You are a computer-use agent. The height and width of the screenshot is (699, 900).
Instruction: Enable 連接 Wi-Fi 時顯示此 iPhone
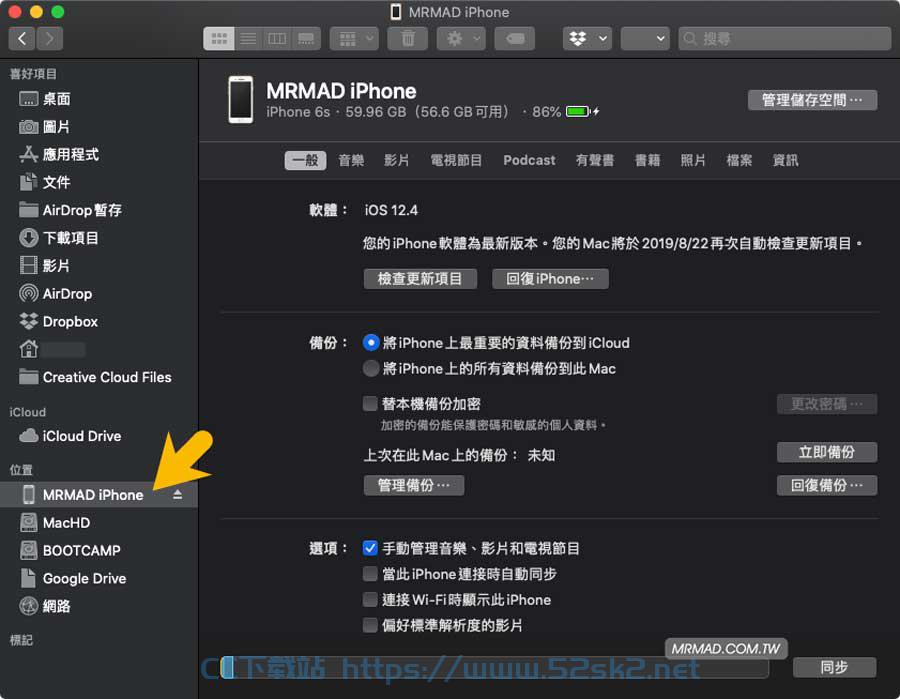(370, 600)
